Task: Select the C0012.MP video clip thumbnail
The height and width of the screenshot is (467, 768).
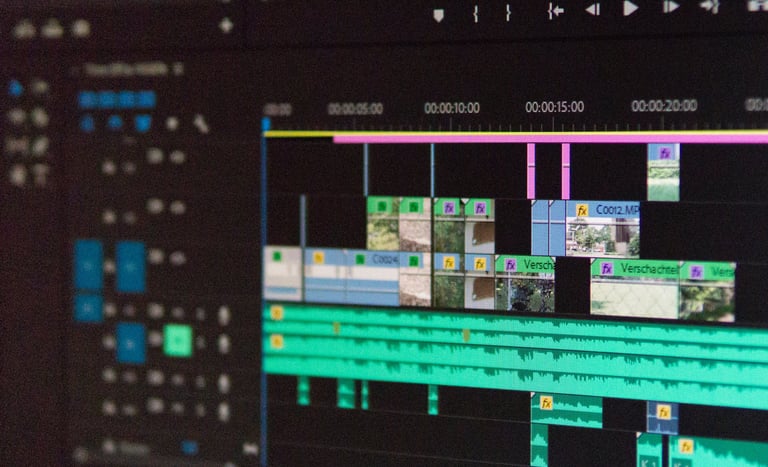Action: point(602,237)
